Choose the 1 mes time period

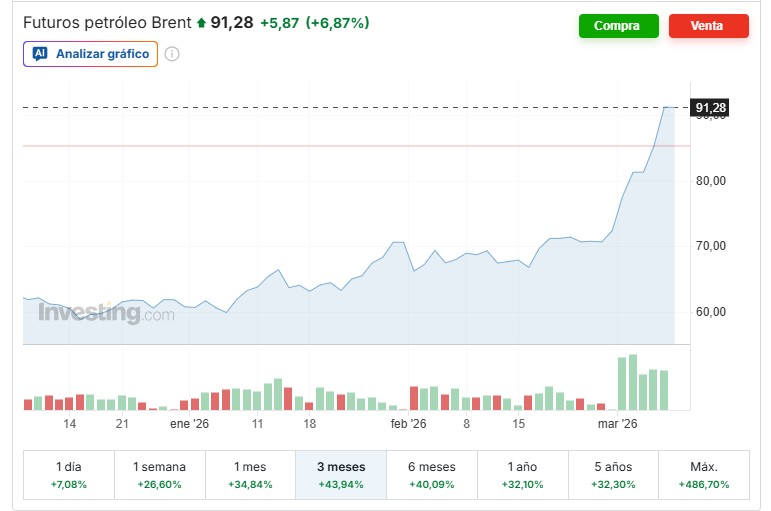(x=250, y=474)
